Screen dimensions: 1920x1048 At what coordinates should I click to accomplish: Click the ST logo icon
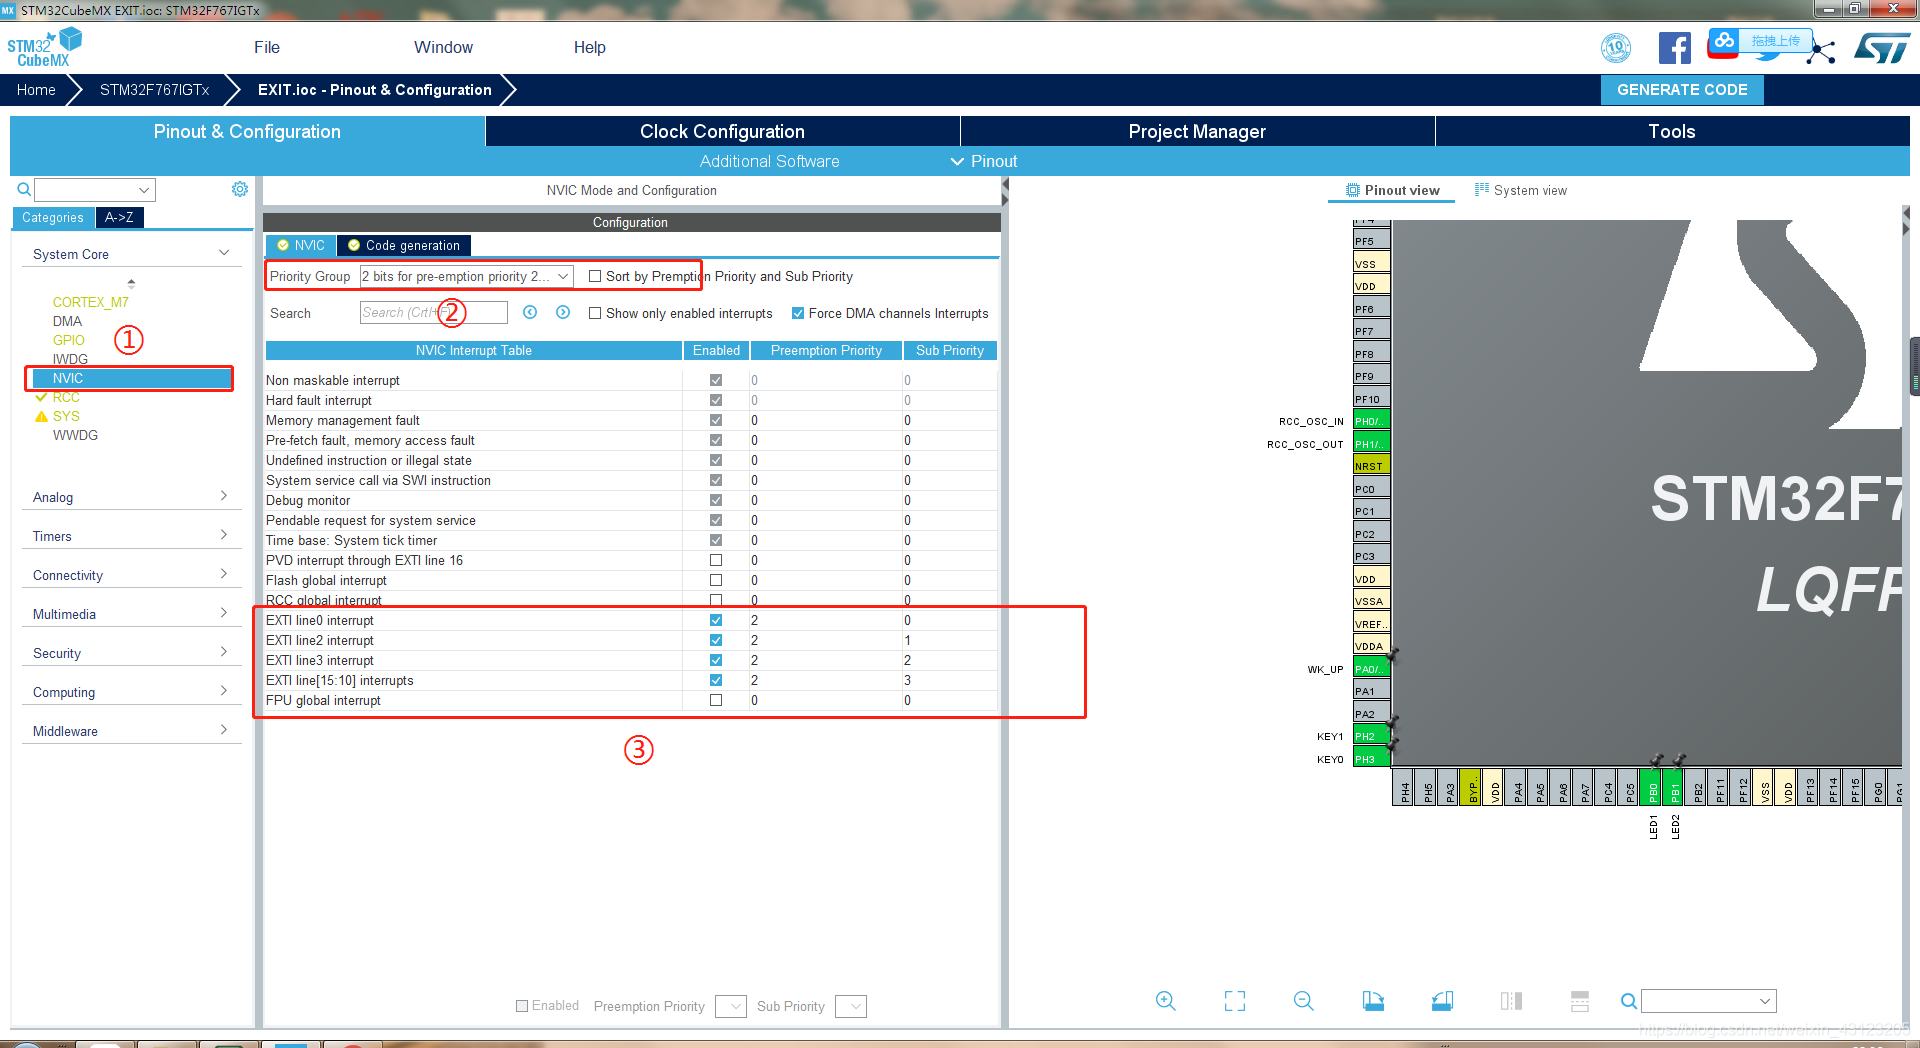coord(1882,48)
